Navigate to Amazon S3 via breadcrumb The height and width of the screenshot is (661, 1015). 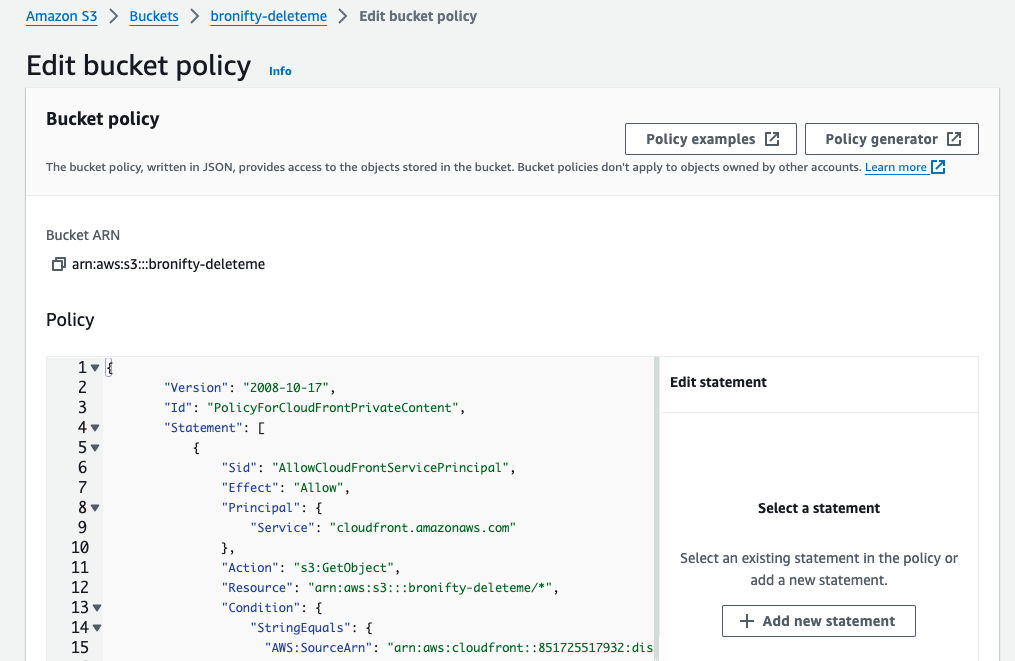click(61, 16)
